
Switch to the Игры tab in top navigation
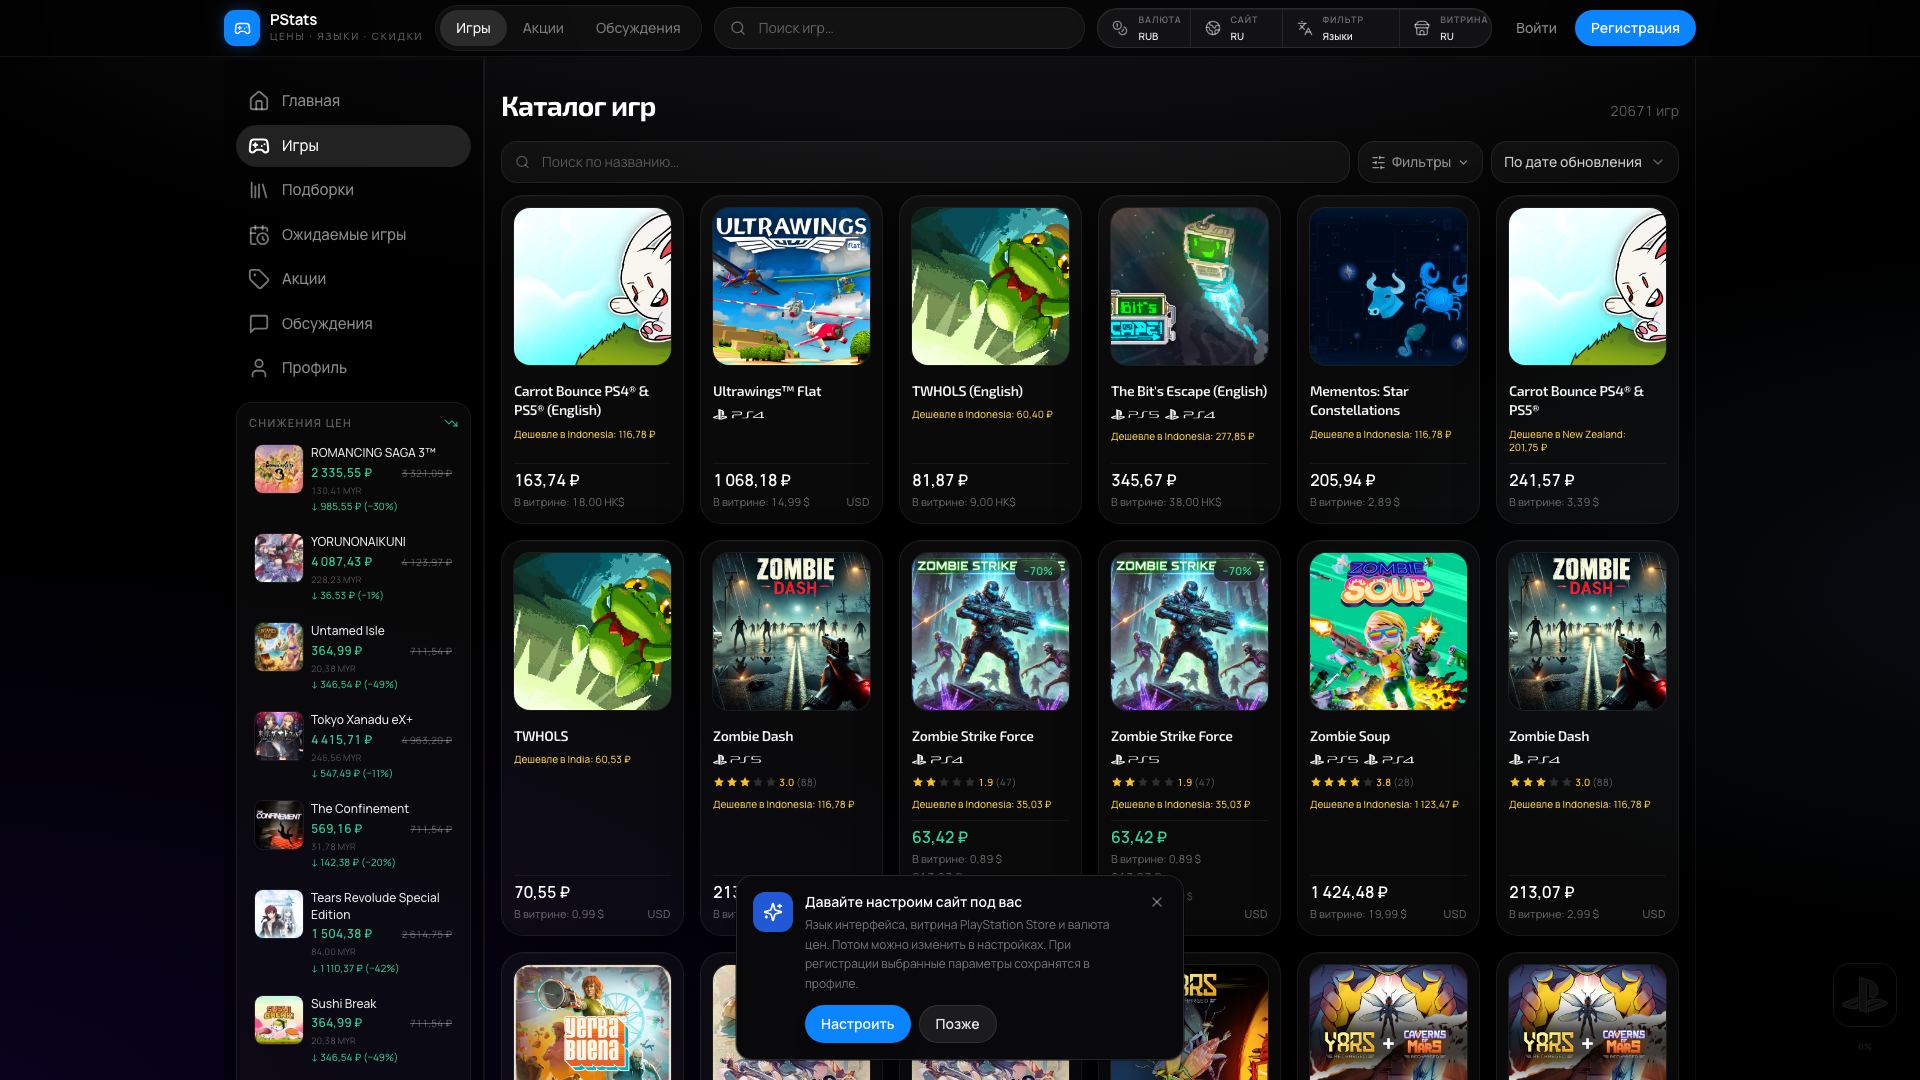click(473, 28)
